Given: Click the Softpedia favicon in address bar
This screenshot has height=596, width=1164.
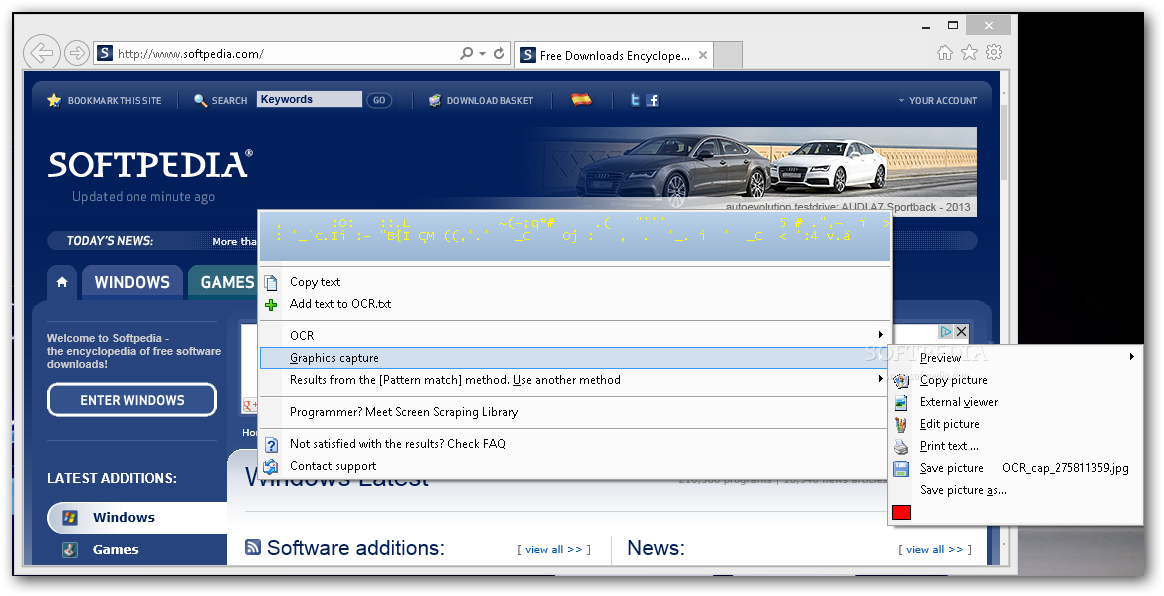Looking at the screenshot, I should tap(105, 53).
